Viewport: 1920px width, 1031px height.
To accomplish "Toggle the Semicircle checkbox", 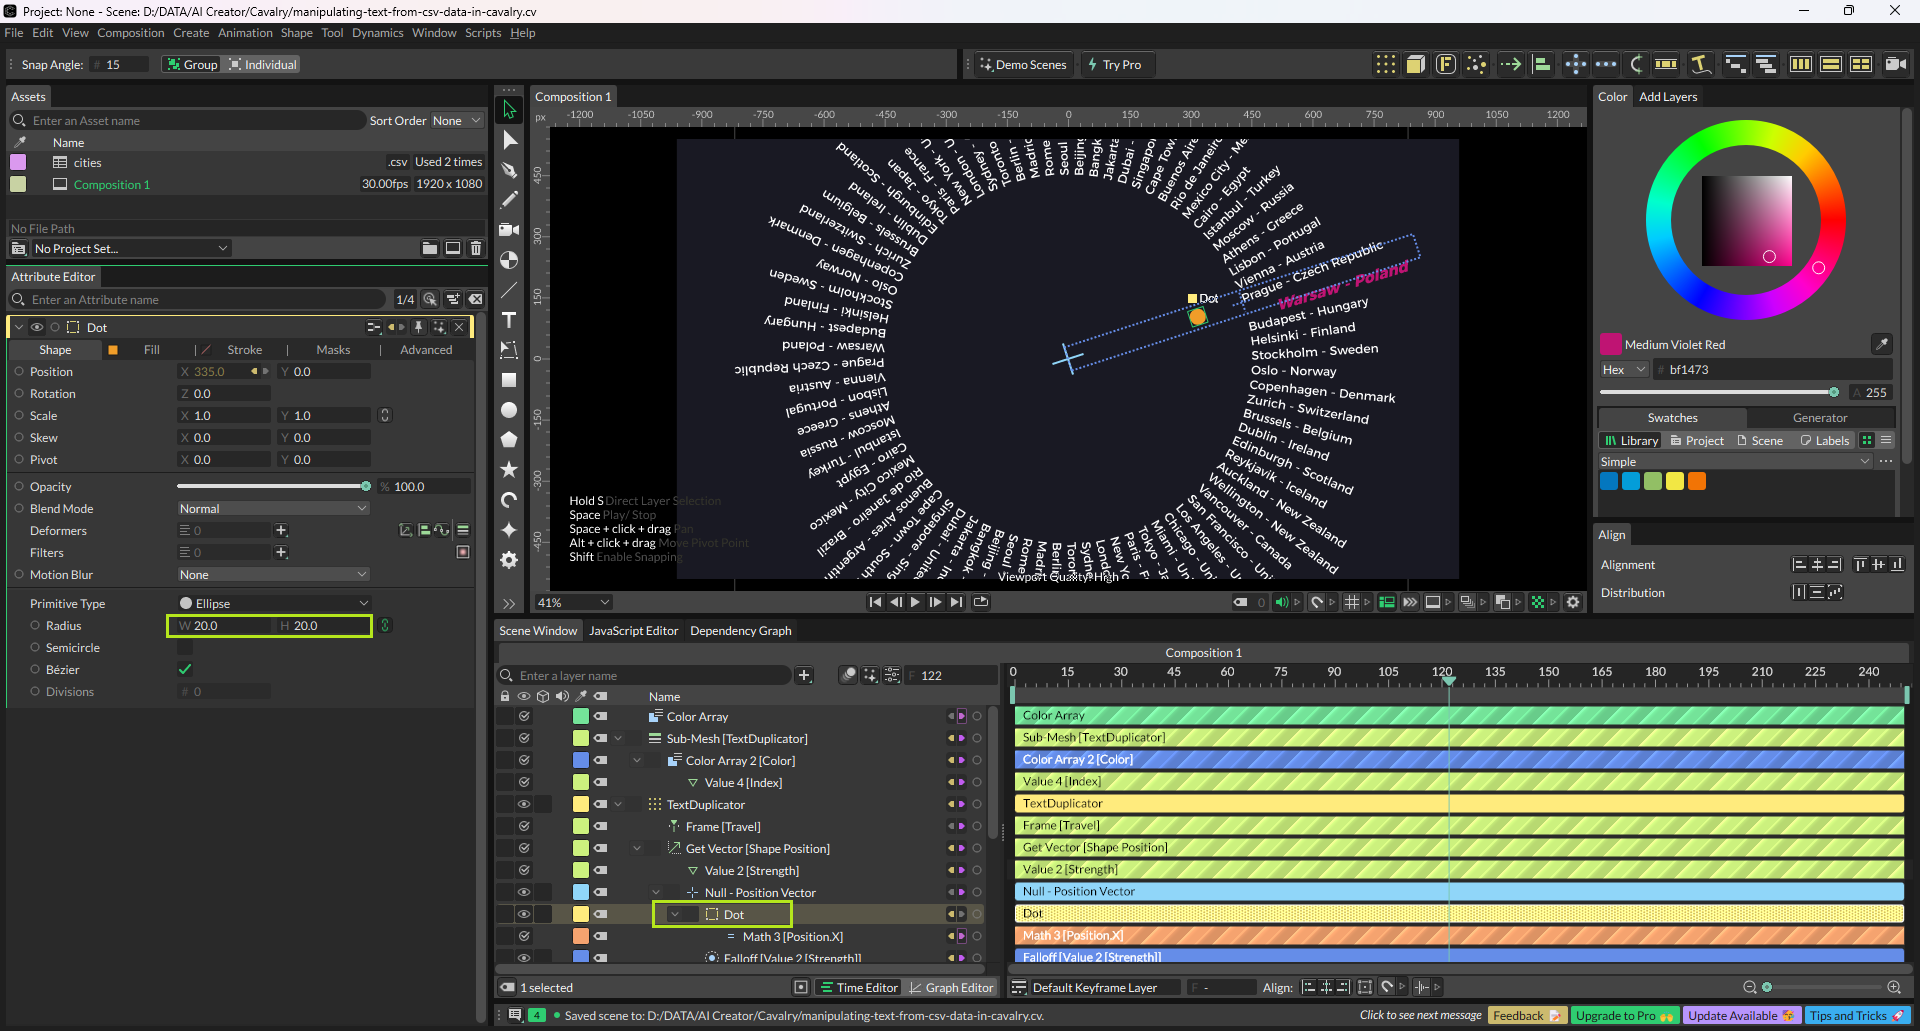I will [185, 648].
